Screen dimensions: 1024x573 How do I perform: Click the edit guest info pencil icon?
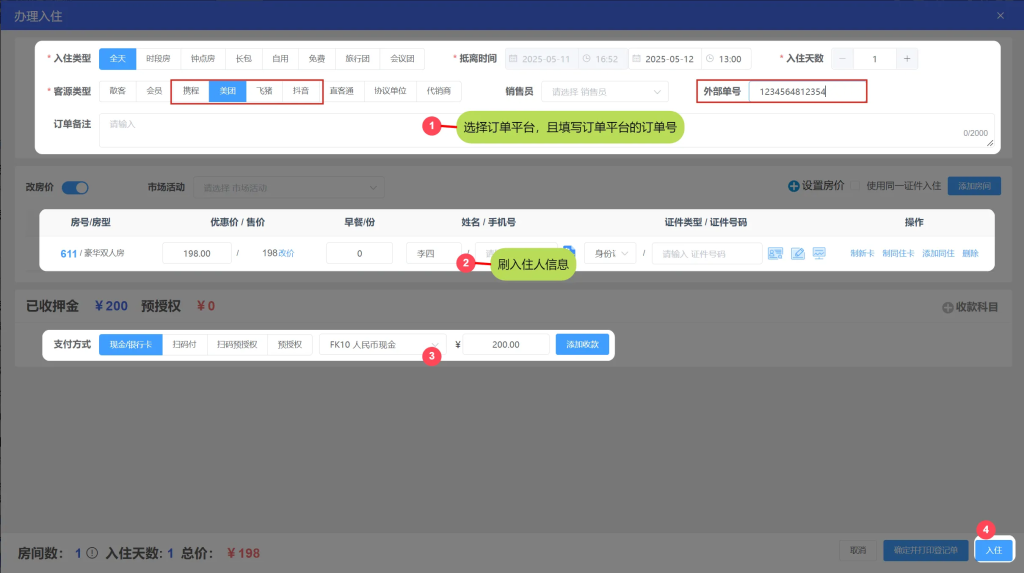pyautogui.click(x=797, y=254)
